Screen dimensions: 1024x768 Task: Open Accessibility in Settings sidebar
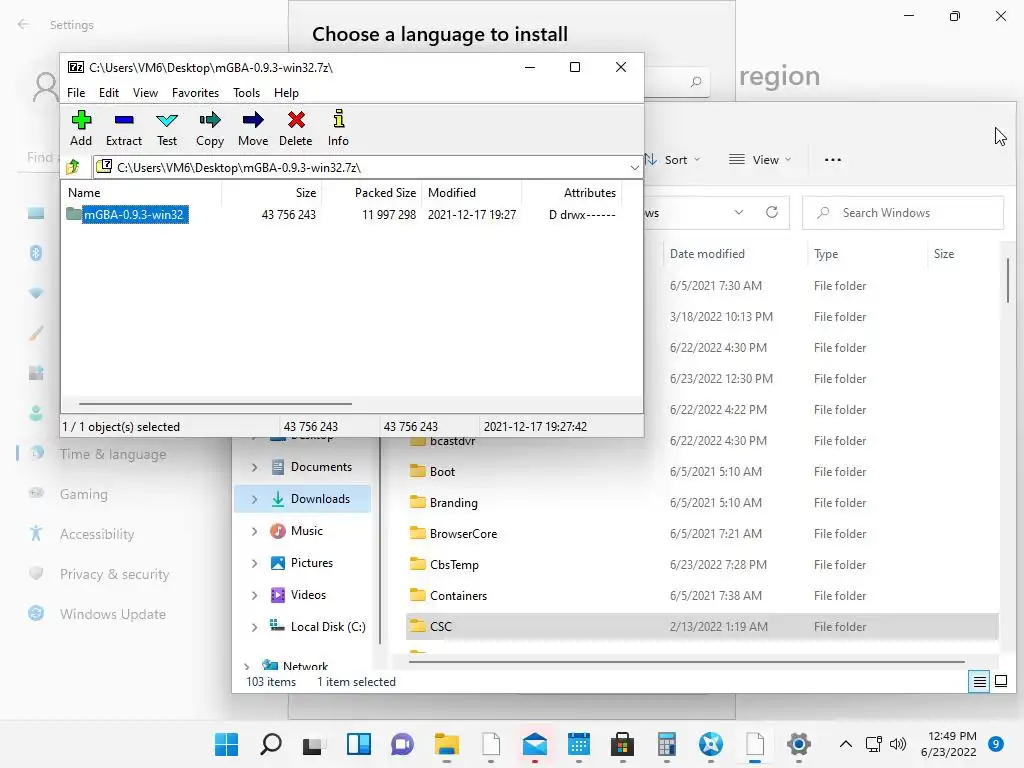pos(97,534)
